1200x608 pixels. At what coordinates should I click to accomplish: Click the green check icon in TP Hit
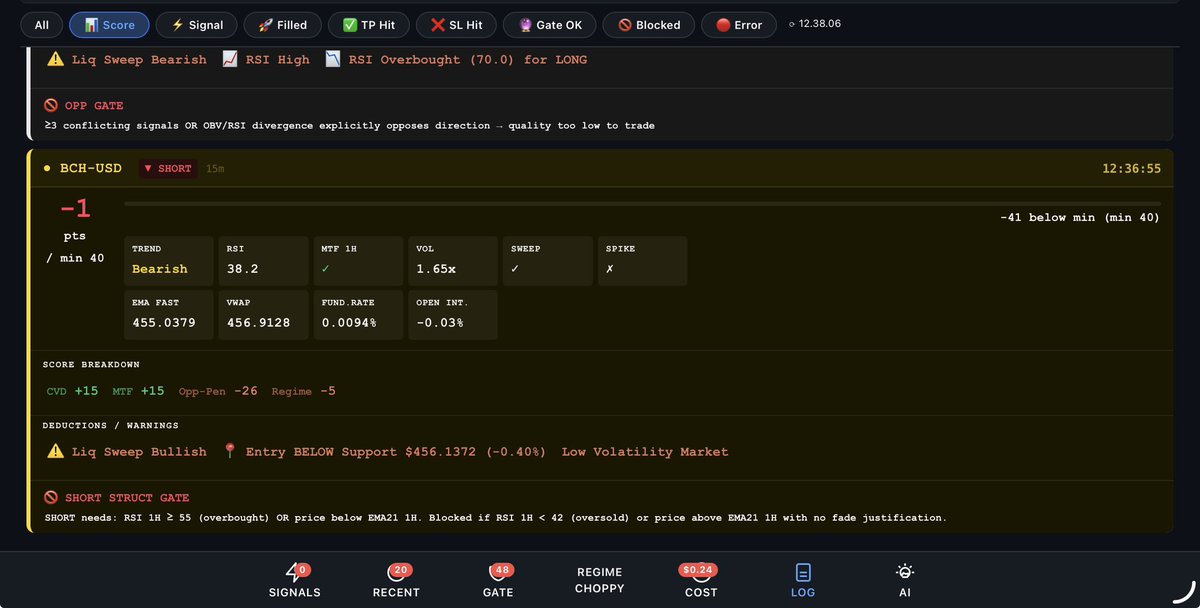click(x=350, y=25)
